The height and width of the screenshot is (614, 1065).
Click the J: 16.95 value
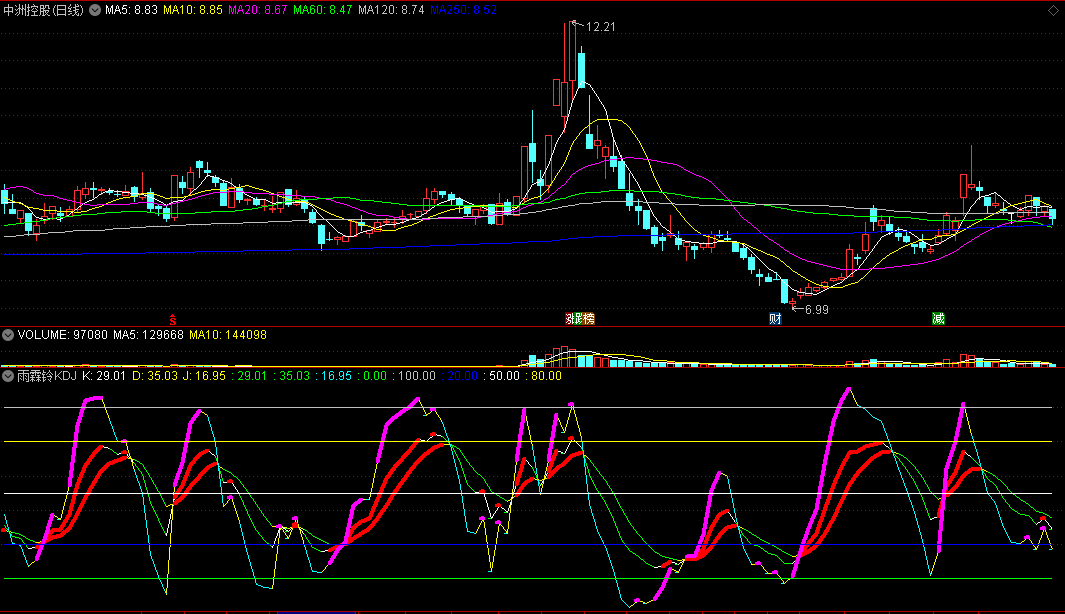(x=204, y=376)
